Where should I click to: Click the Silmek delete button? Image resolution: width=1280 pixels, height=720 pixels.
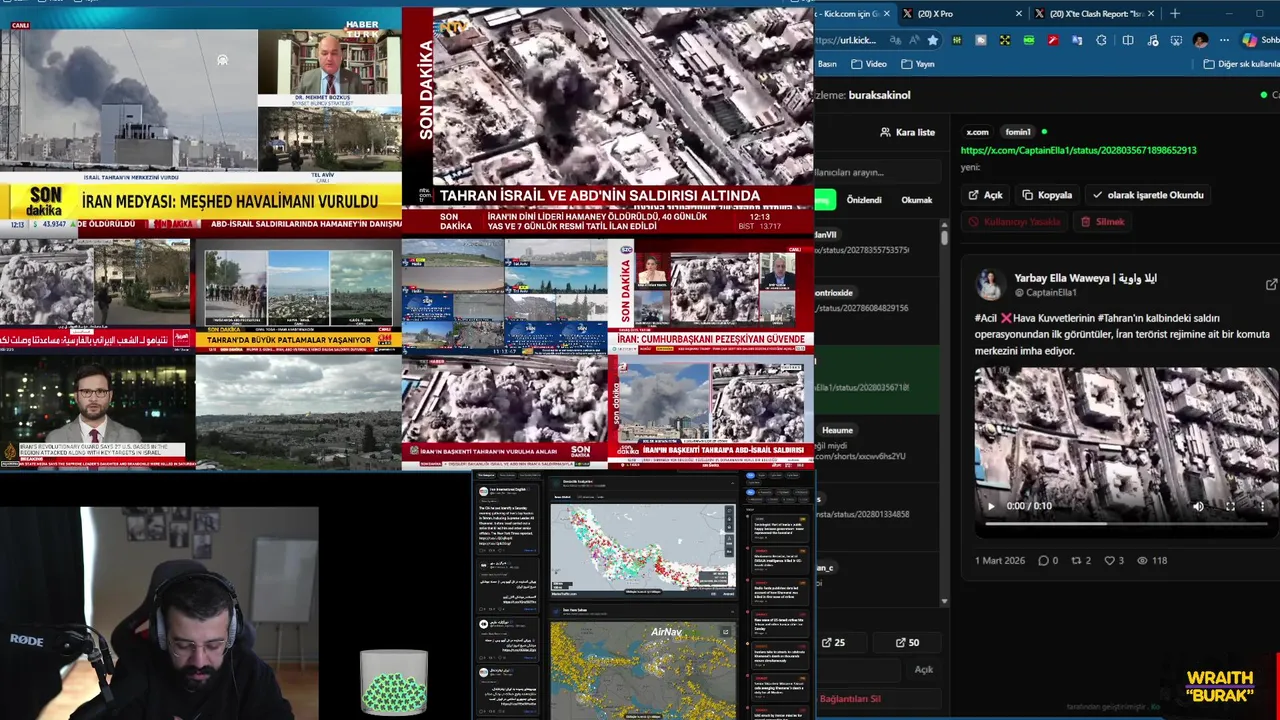(1103, 222)
